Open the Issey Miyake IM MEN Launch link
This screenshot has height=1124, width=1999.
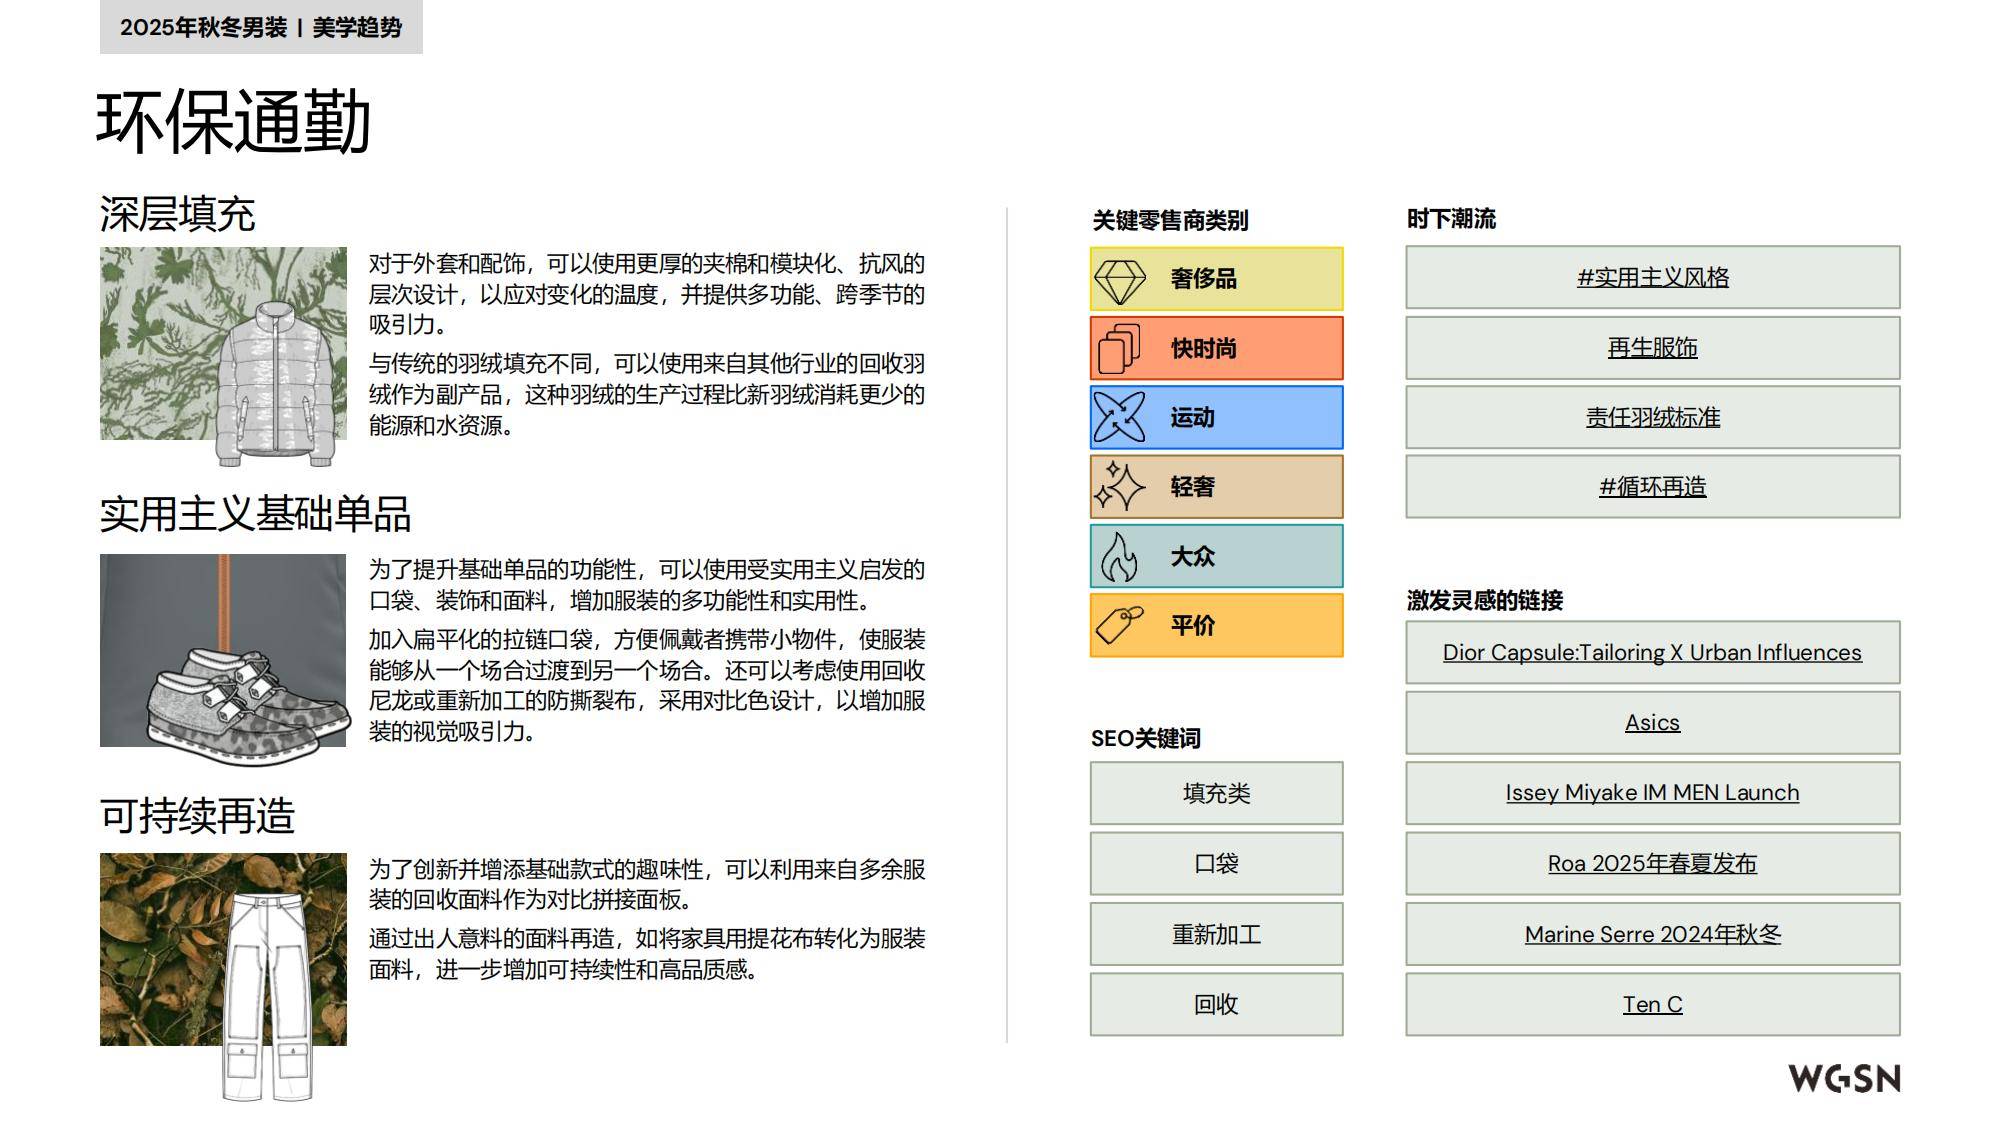(1652, 793)
